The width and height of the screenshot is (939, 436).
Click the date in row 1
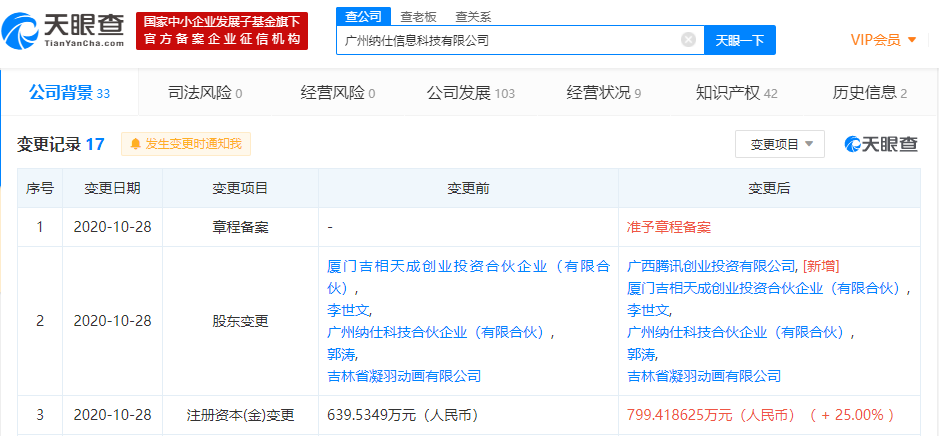point(113,228)
